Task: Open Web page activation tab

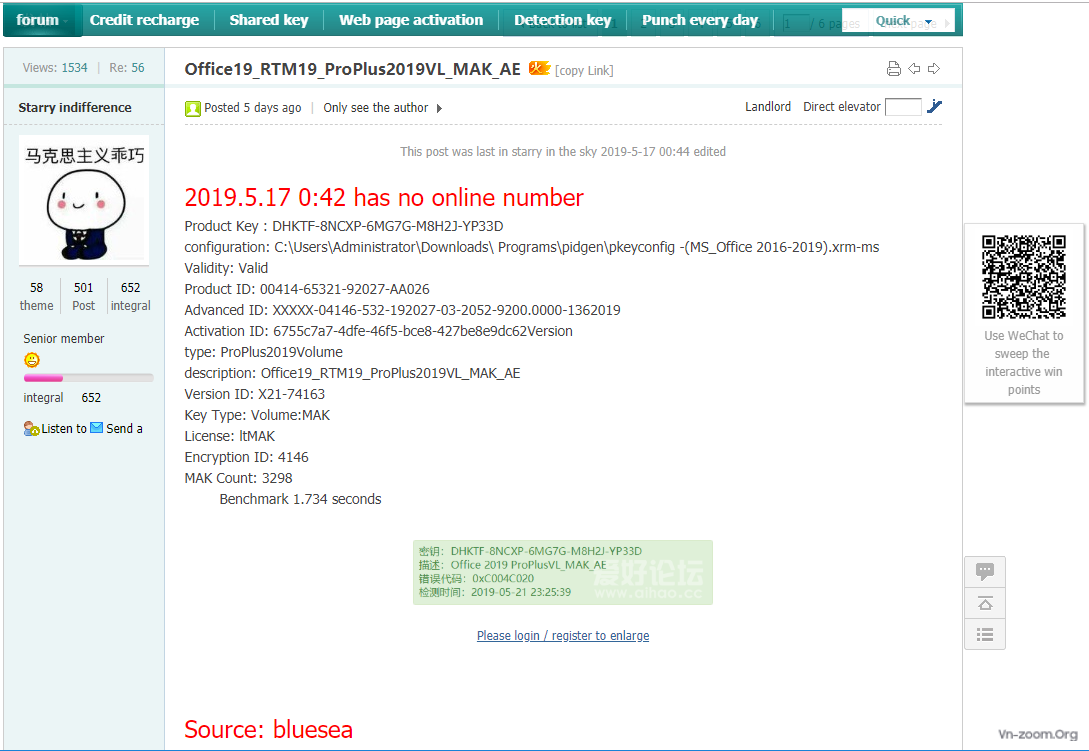Action: point(411,20)
